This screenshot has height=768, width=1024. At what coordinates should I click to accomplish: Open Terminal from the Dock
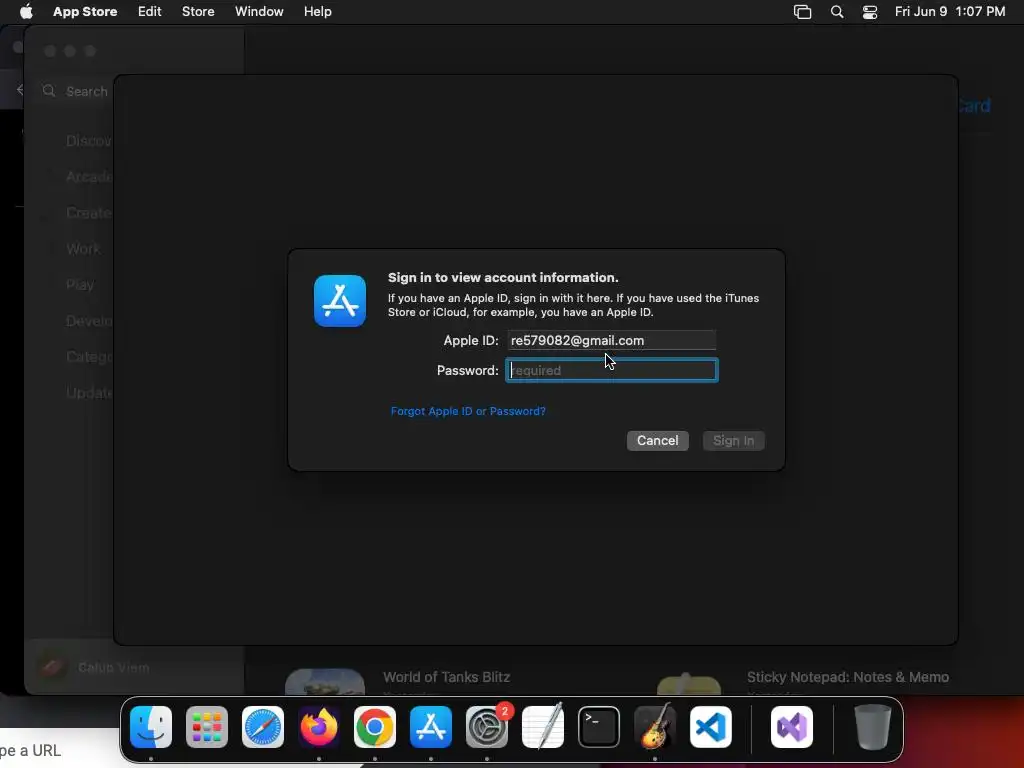(599, 727)
